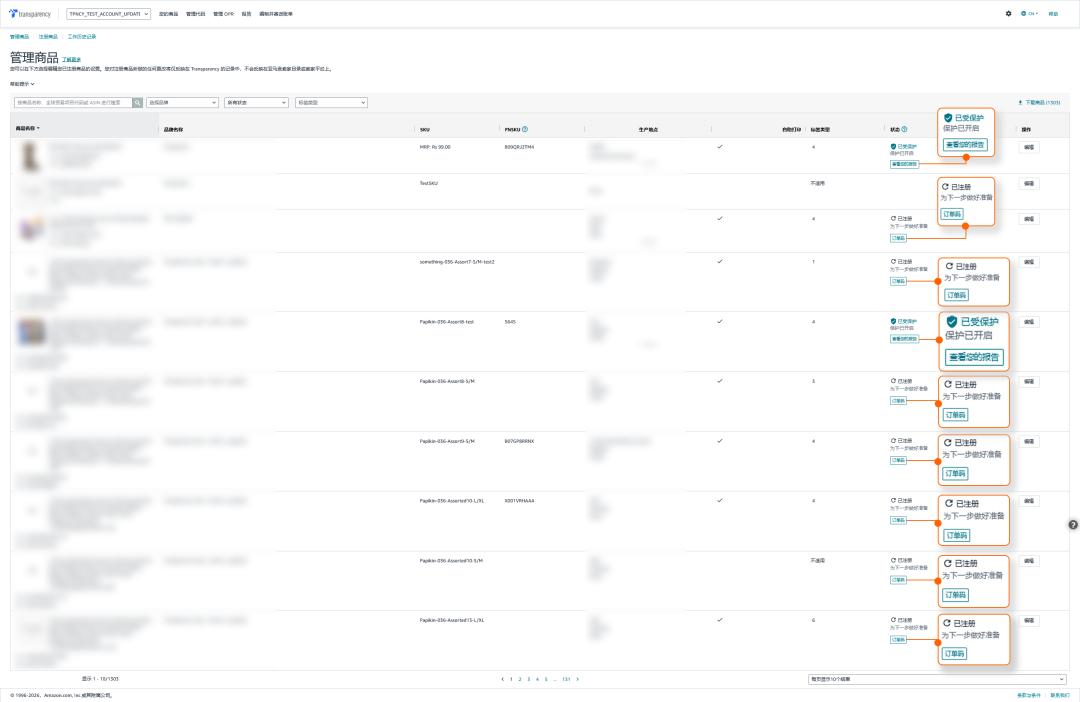Screen dimensions: 1080x702
Task: Open the 管理代码 menu item
Action: pos(196,14)
